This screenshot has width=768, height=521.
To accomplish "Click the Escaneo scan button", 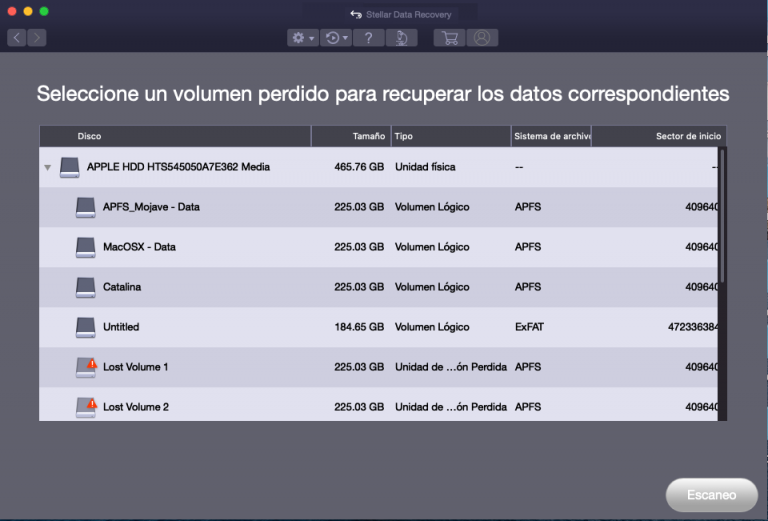I will 711,495.
